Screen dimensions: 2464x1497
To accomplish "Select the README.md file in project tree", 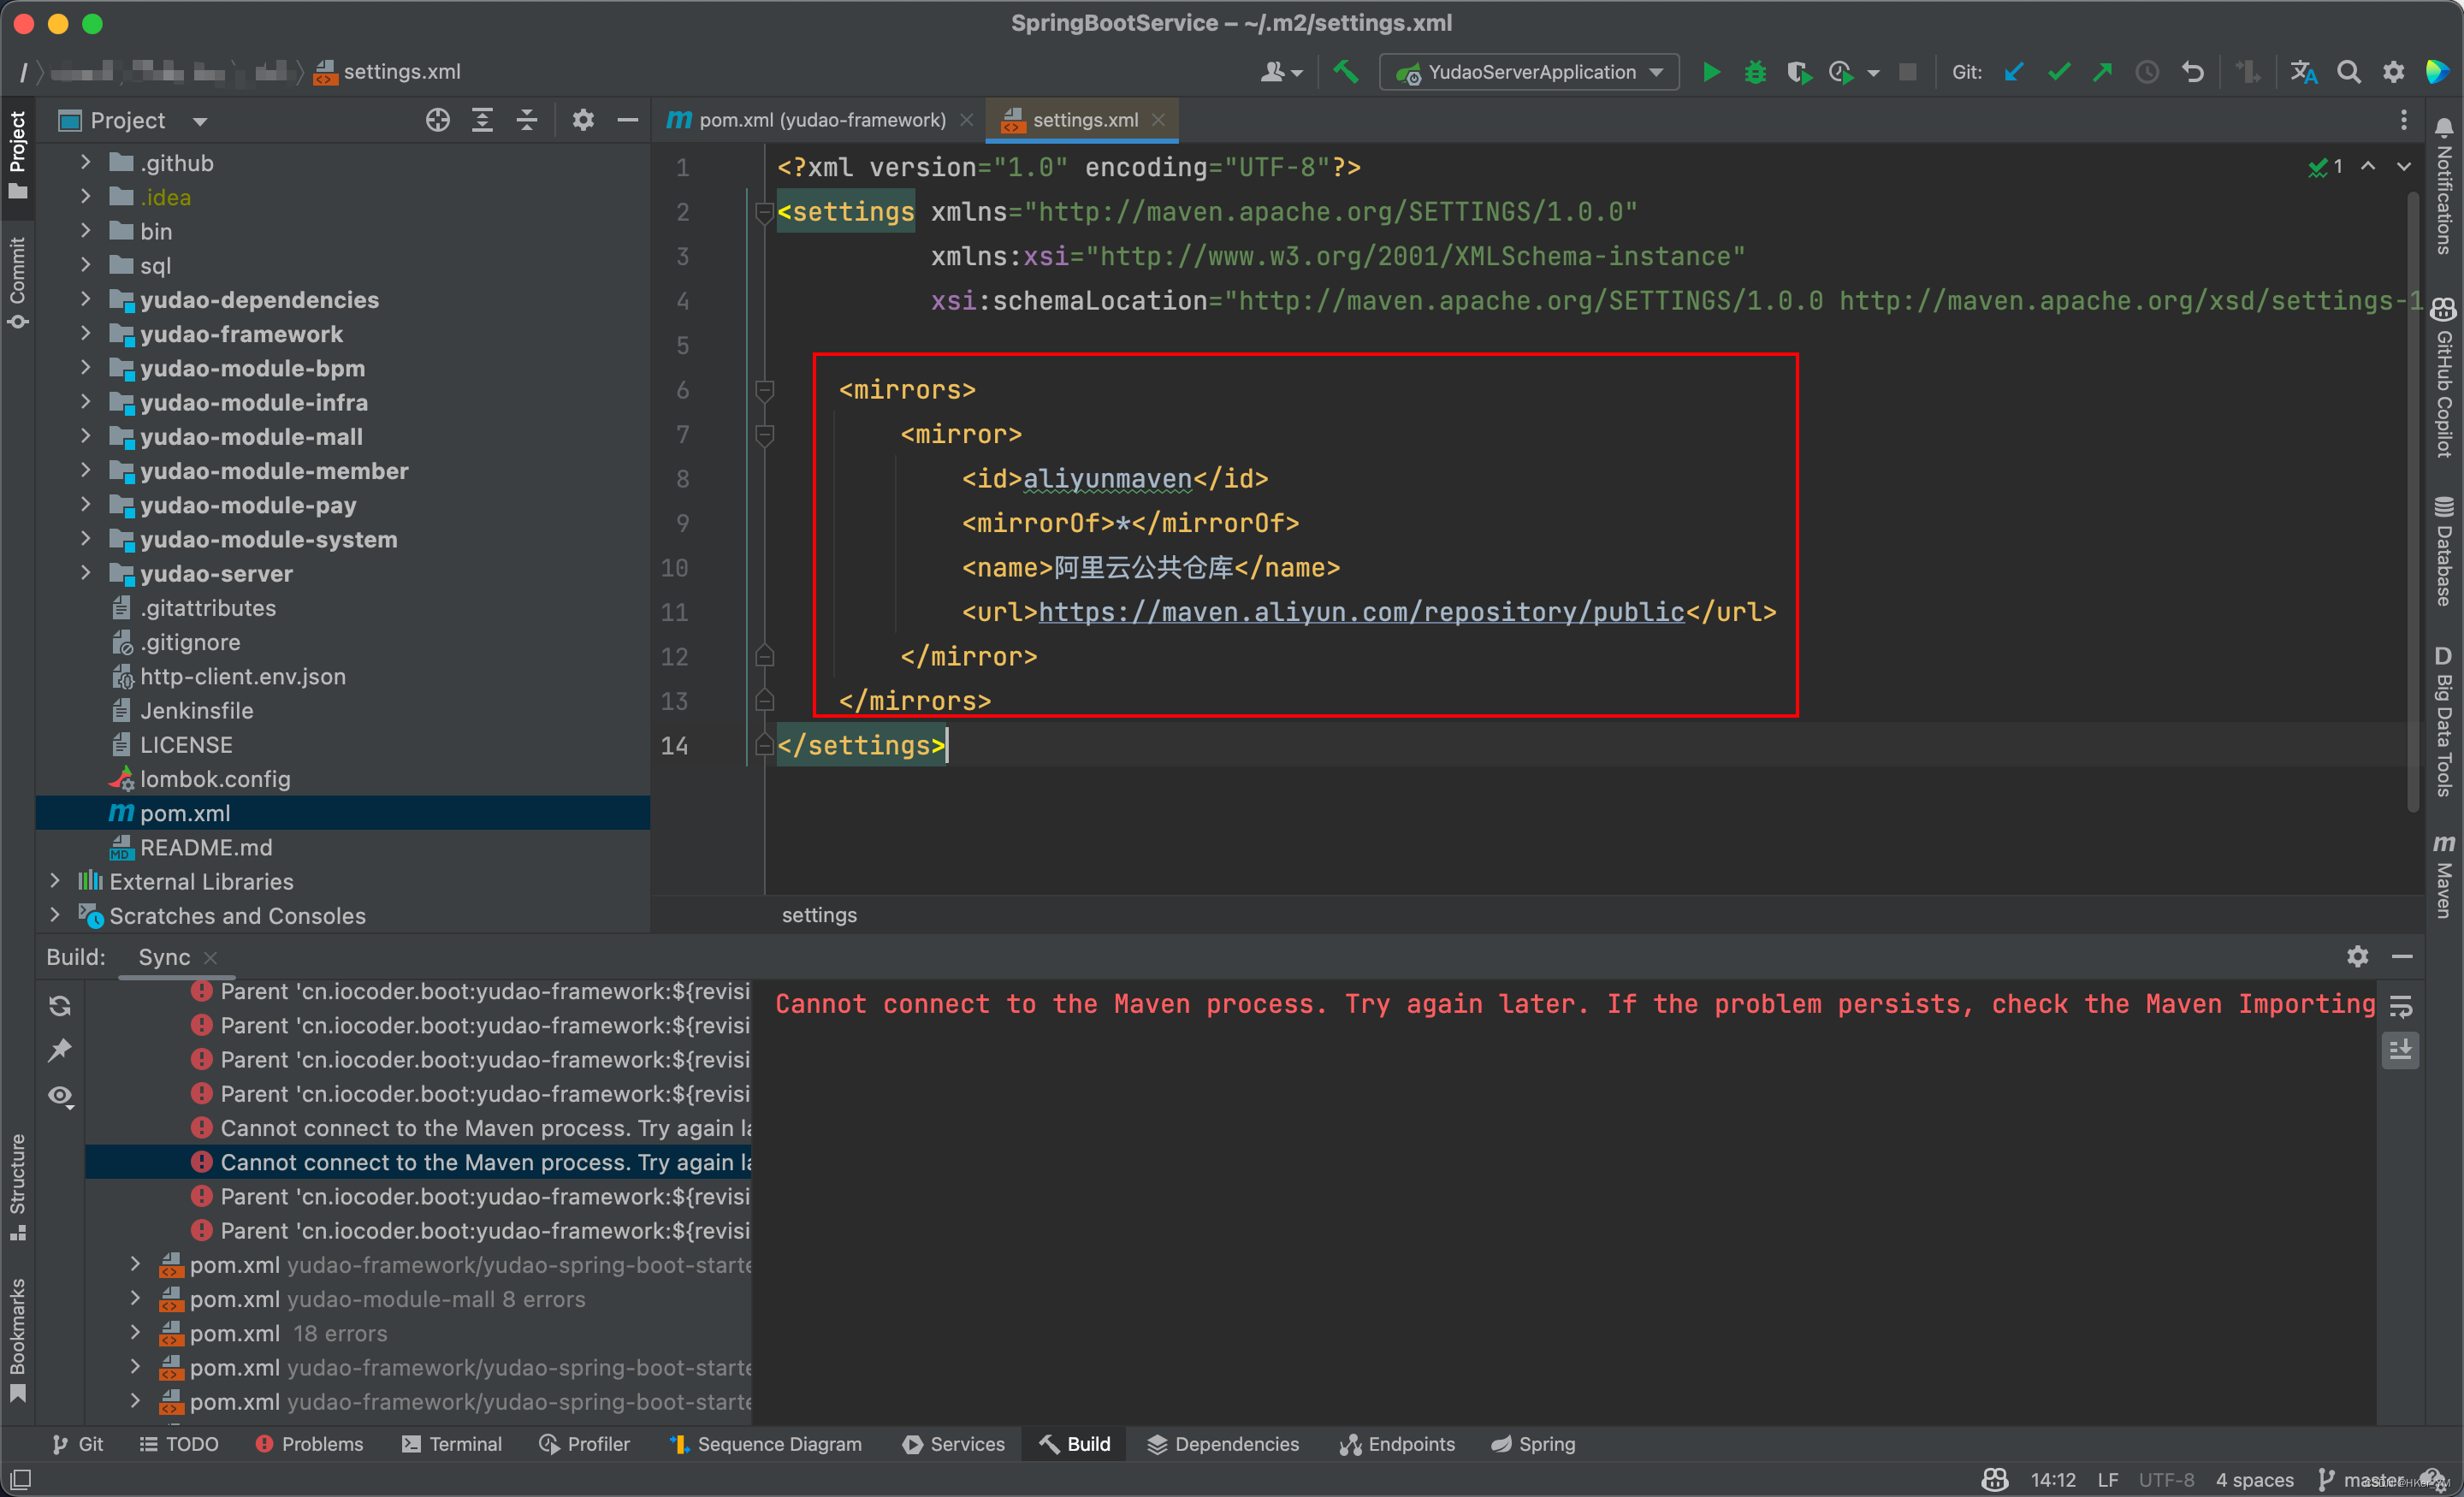I will coord(205,847).
